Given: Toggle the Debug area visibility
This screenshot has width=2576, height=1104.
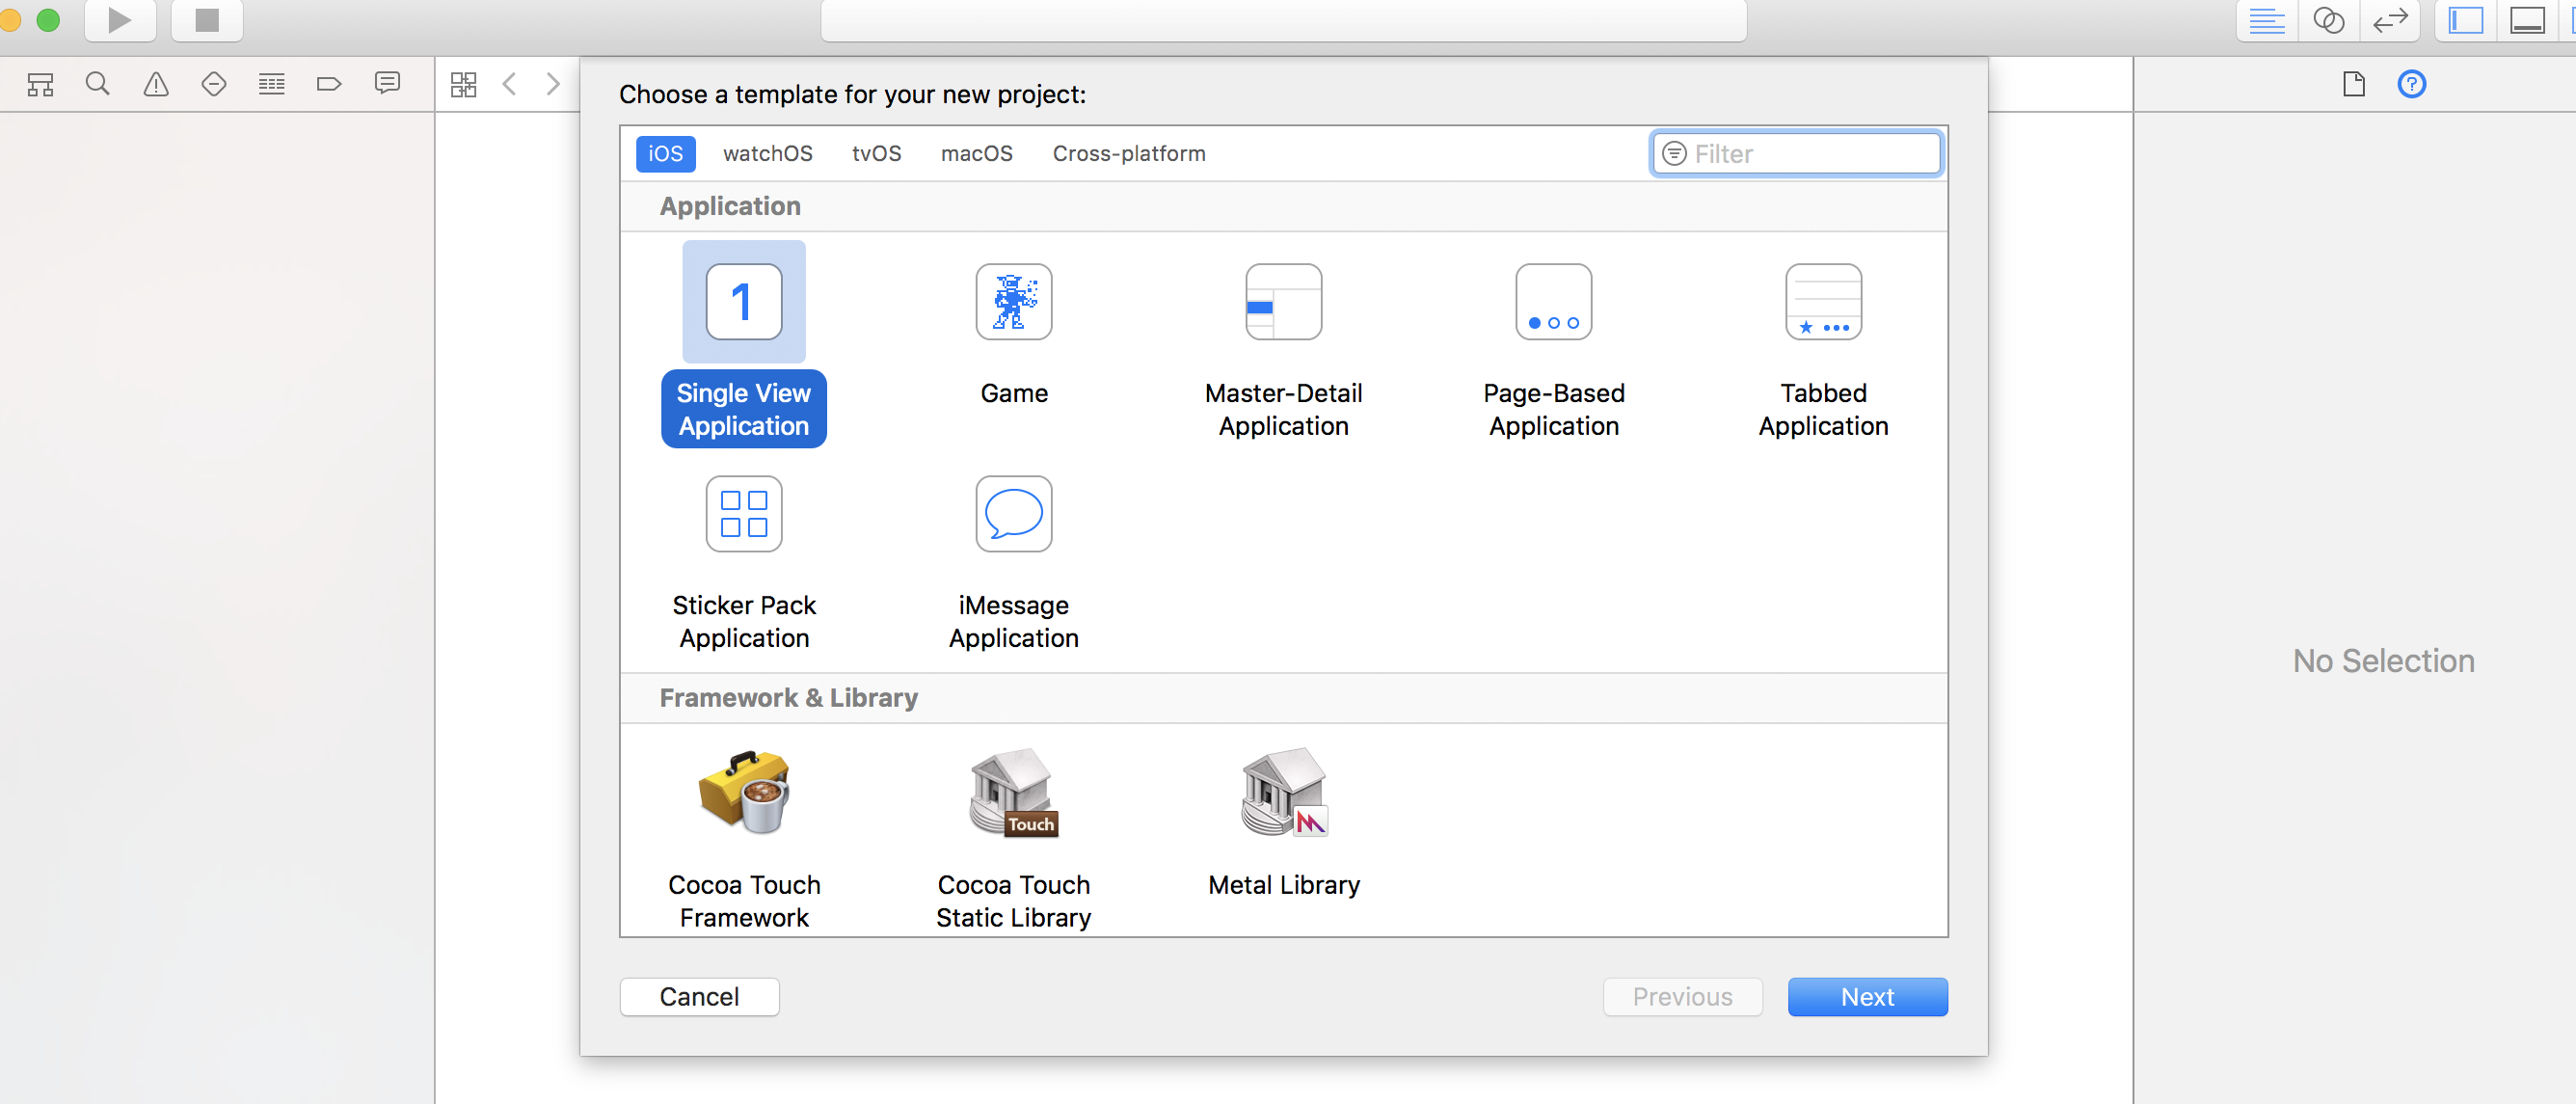Looking at the screenshot, I should point(2527,20).
